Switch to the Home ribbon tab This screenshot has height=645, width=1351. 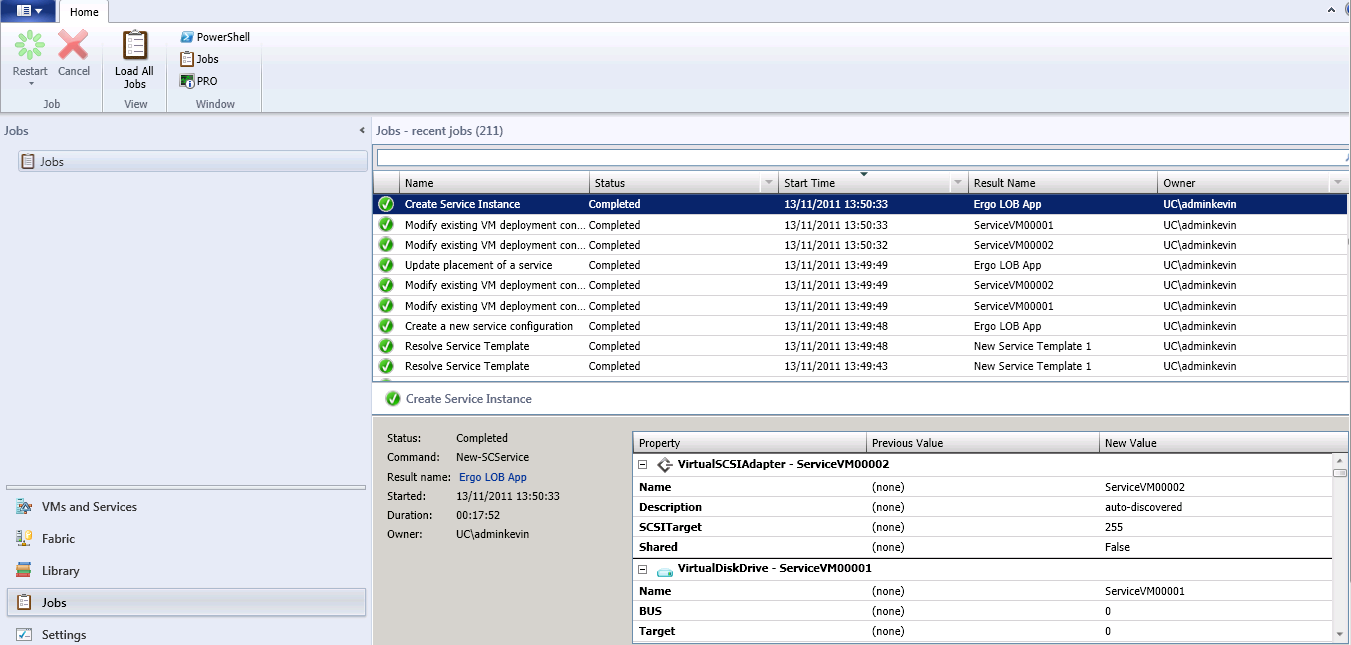[83, 12]
